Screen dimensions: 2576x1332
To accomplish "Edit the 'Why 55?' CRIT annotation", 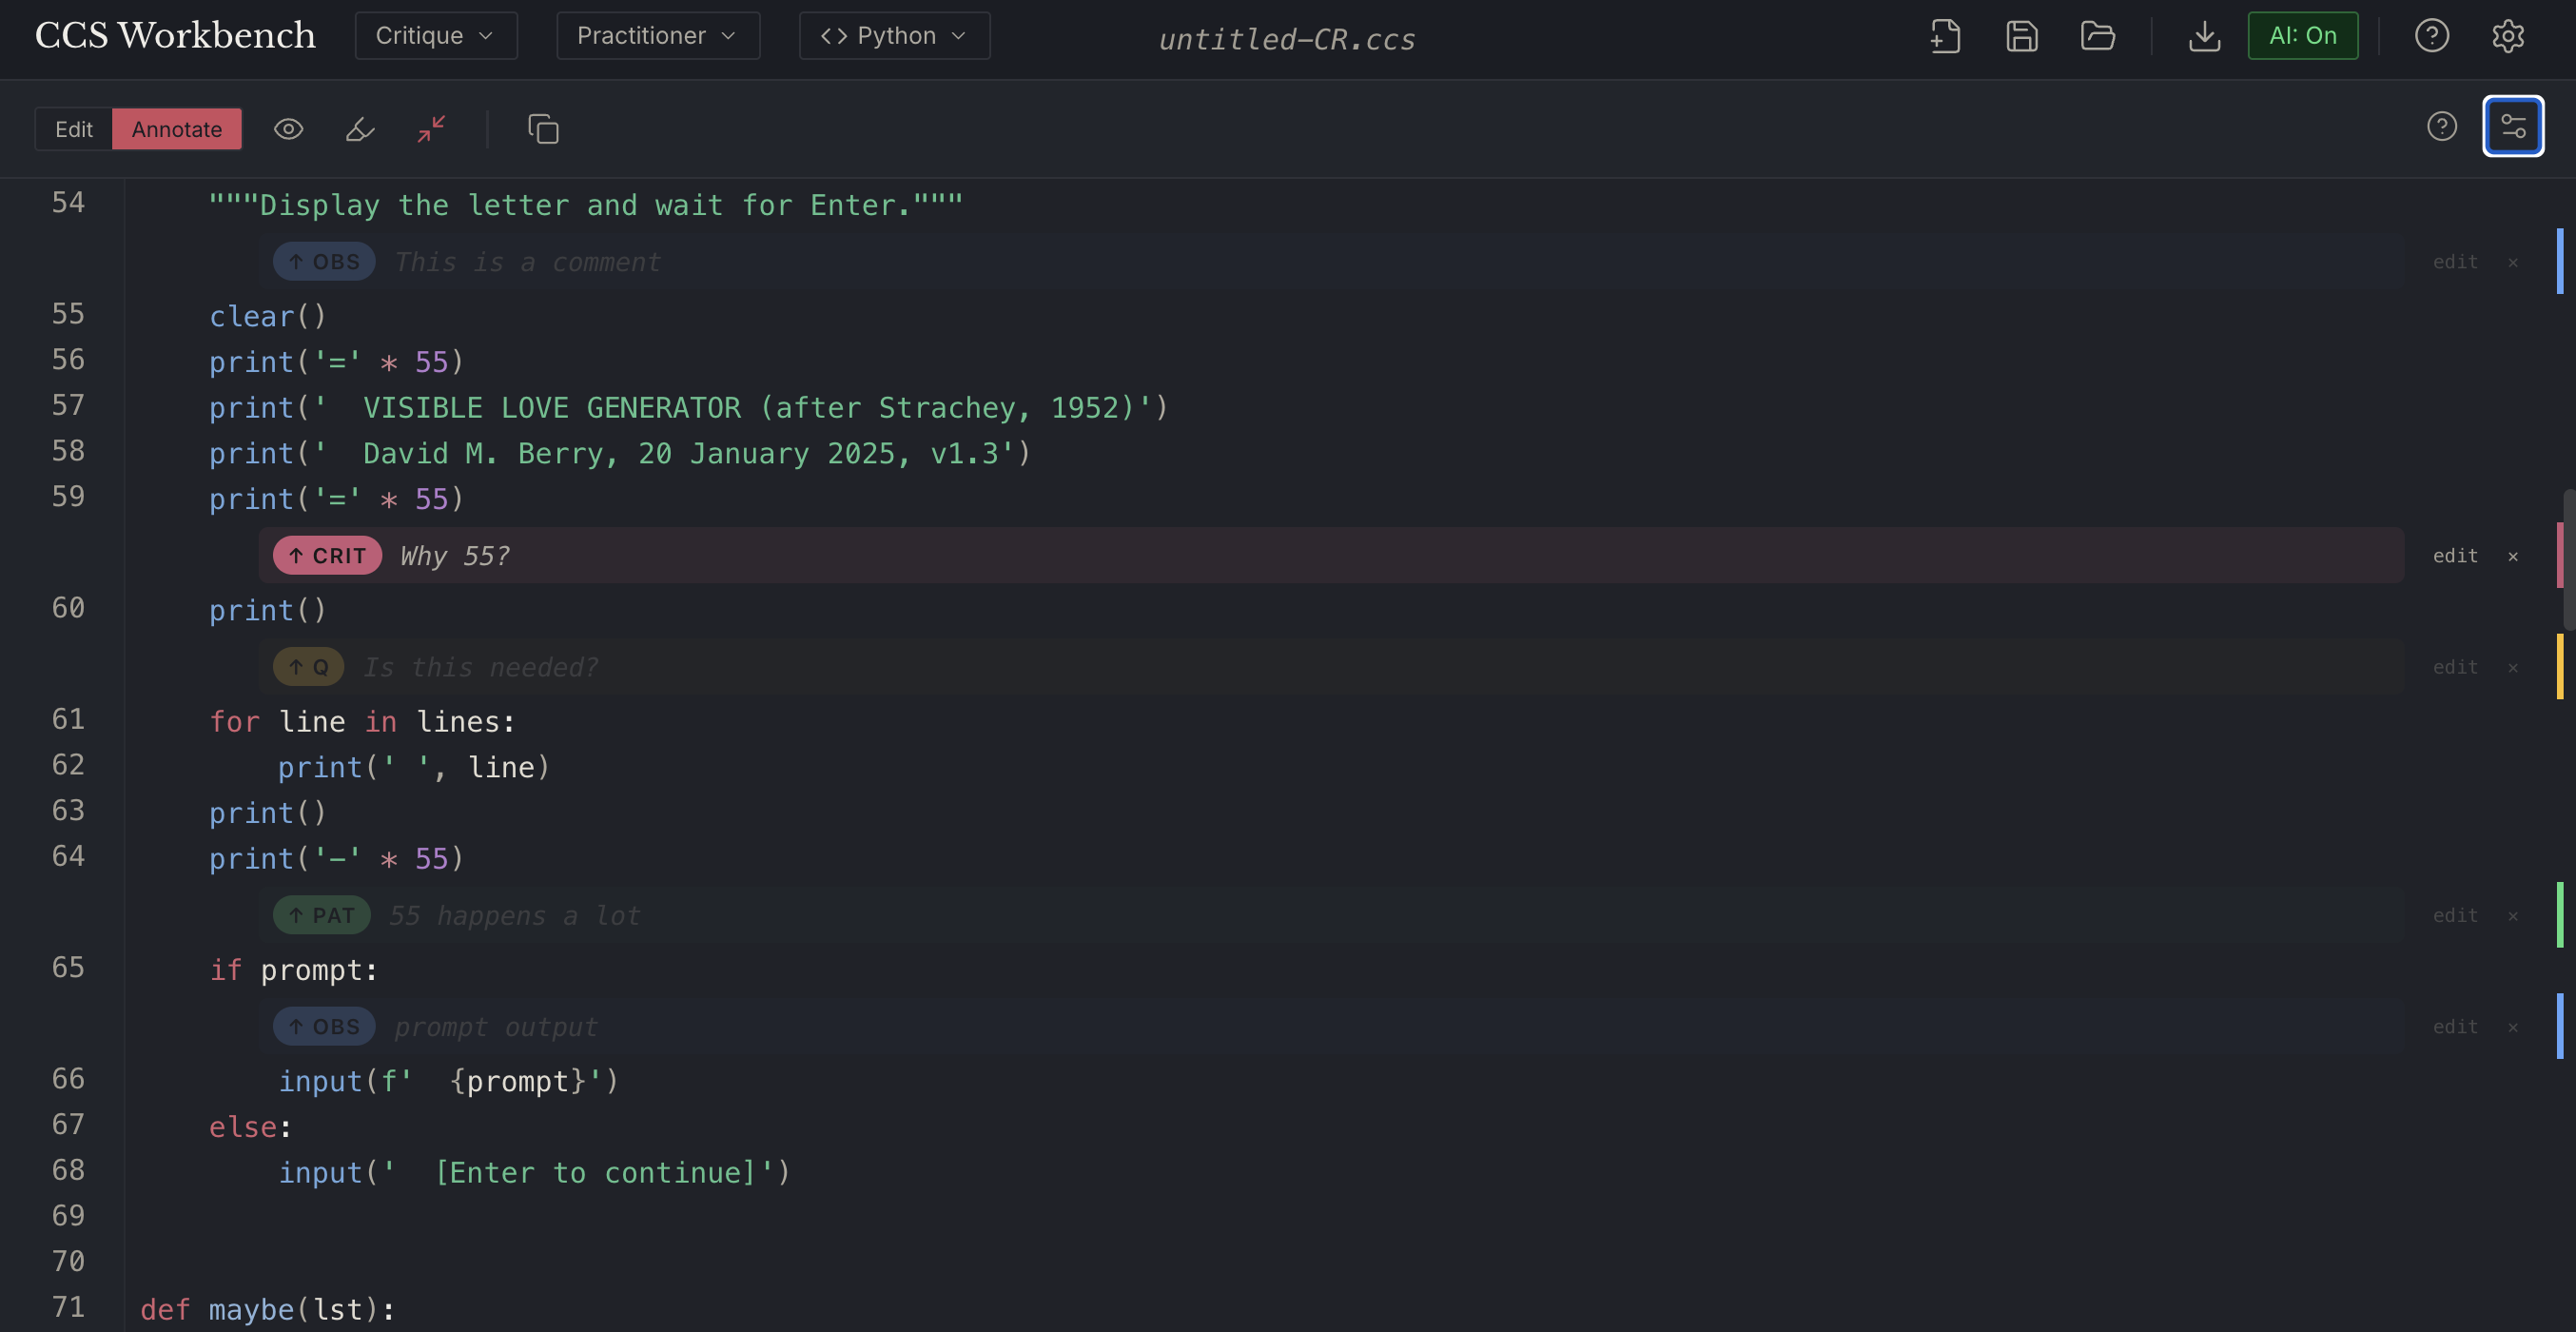I will (x=2454, y=556).
